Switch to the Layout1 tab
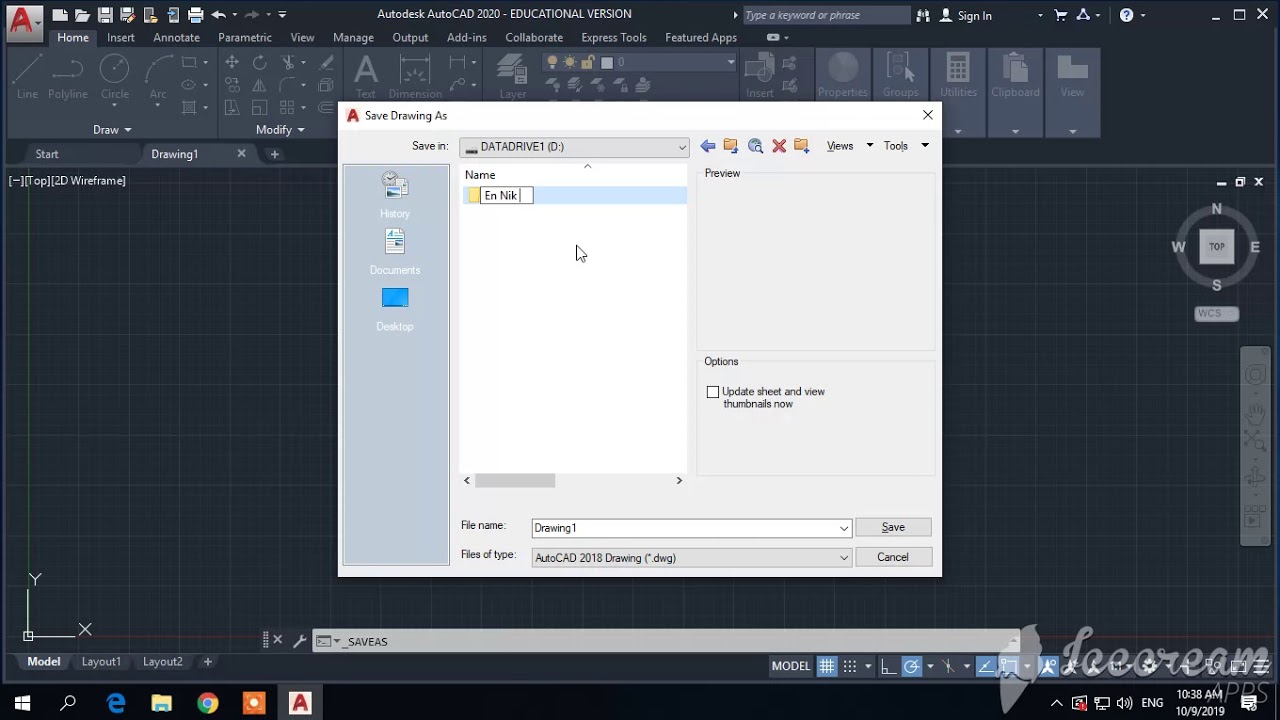Viewport: 1280px width, 720px height. coord(101,661)
